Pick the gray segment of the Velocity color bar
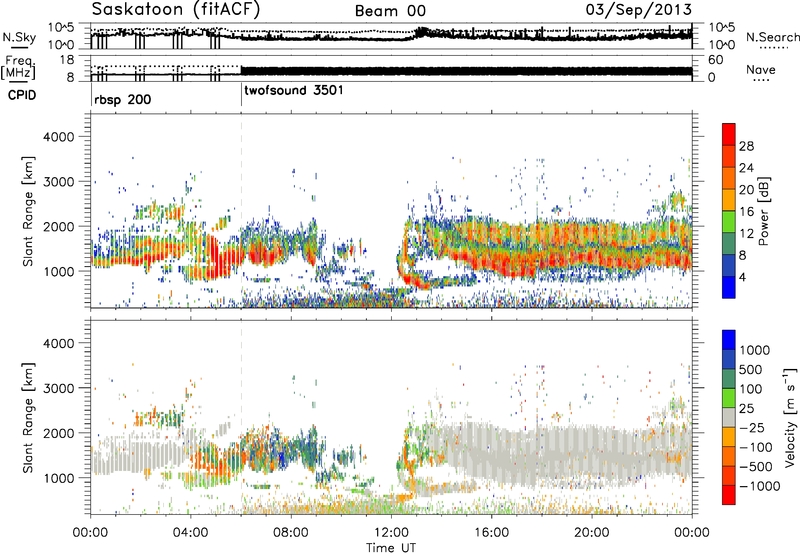The height and width of the screenshot is (554, 800). tap(729, 417)
